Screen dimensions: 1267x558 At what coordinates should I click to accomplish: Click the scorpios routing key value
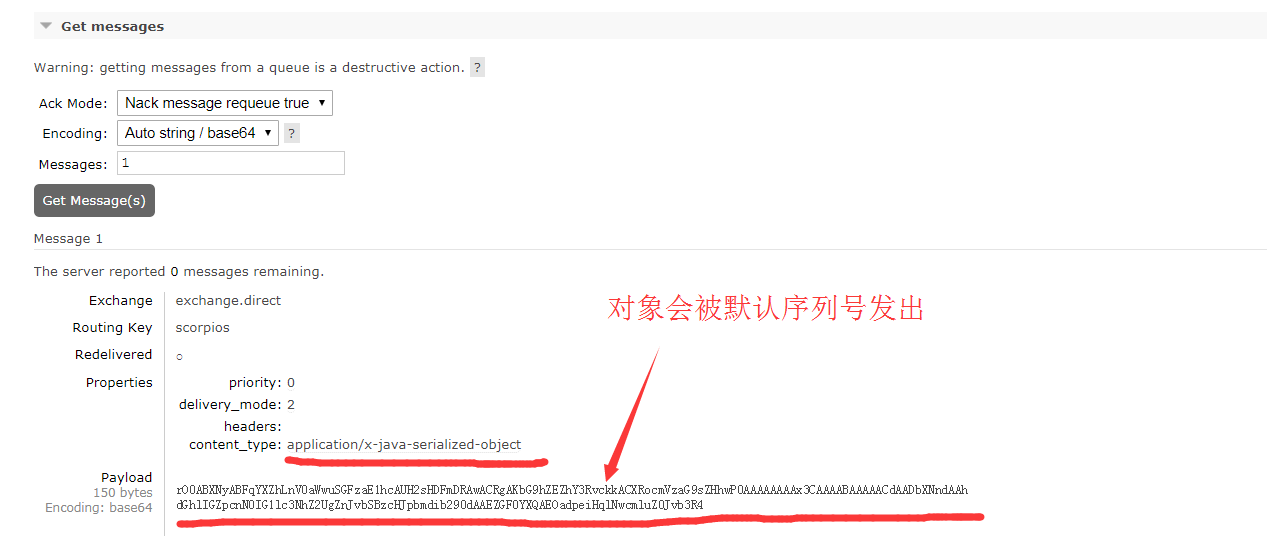click(x=203, y=328)
